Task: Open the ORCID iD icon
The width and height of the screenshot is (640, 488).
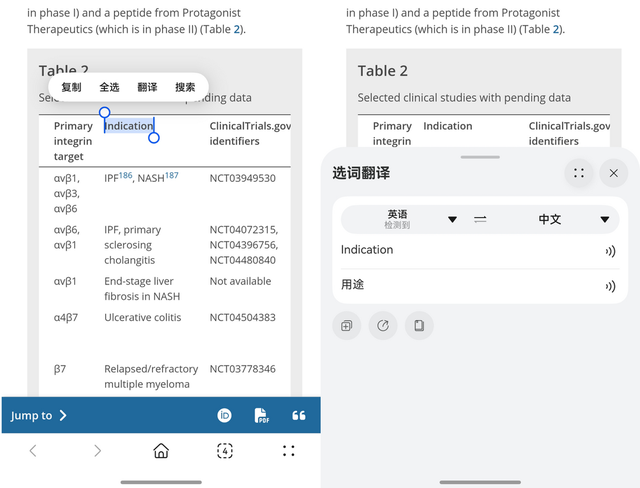Action: pyautogui.click(x=225, y=415)
